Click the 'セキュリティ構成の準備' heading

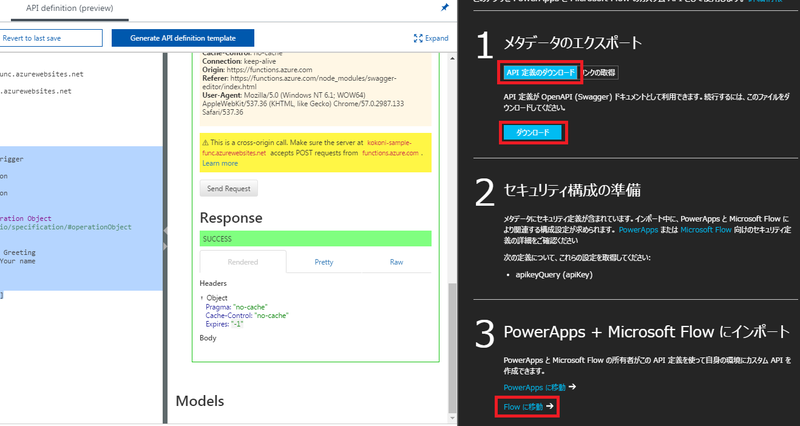572,190
